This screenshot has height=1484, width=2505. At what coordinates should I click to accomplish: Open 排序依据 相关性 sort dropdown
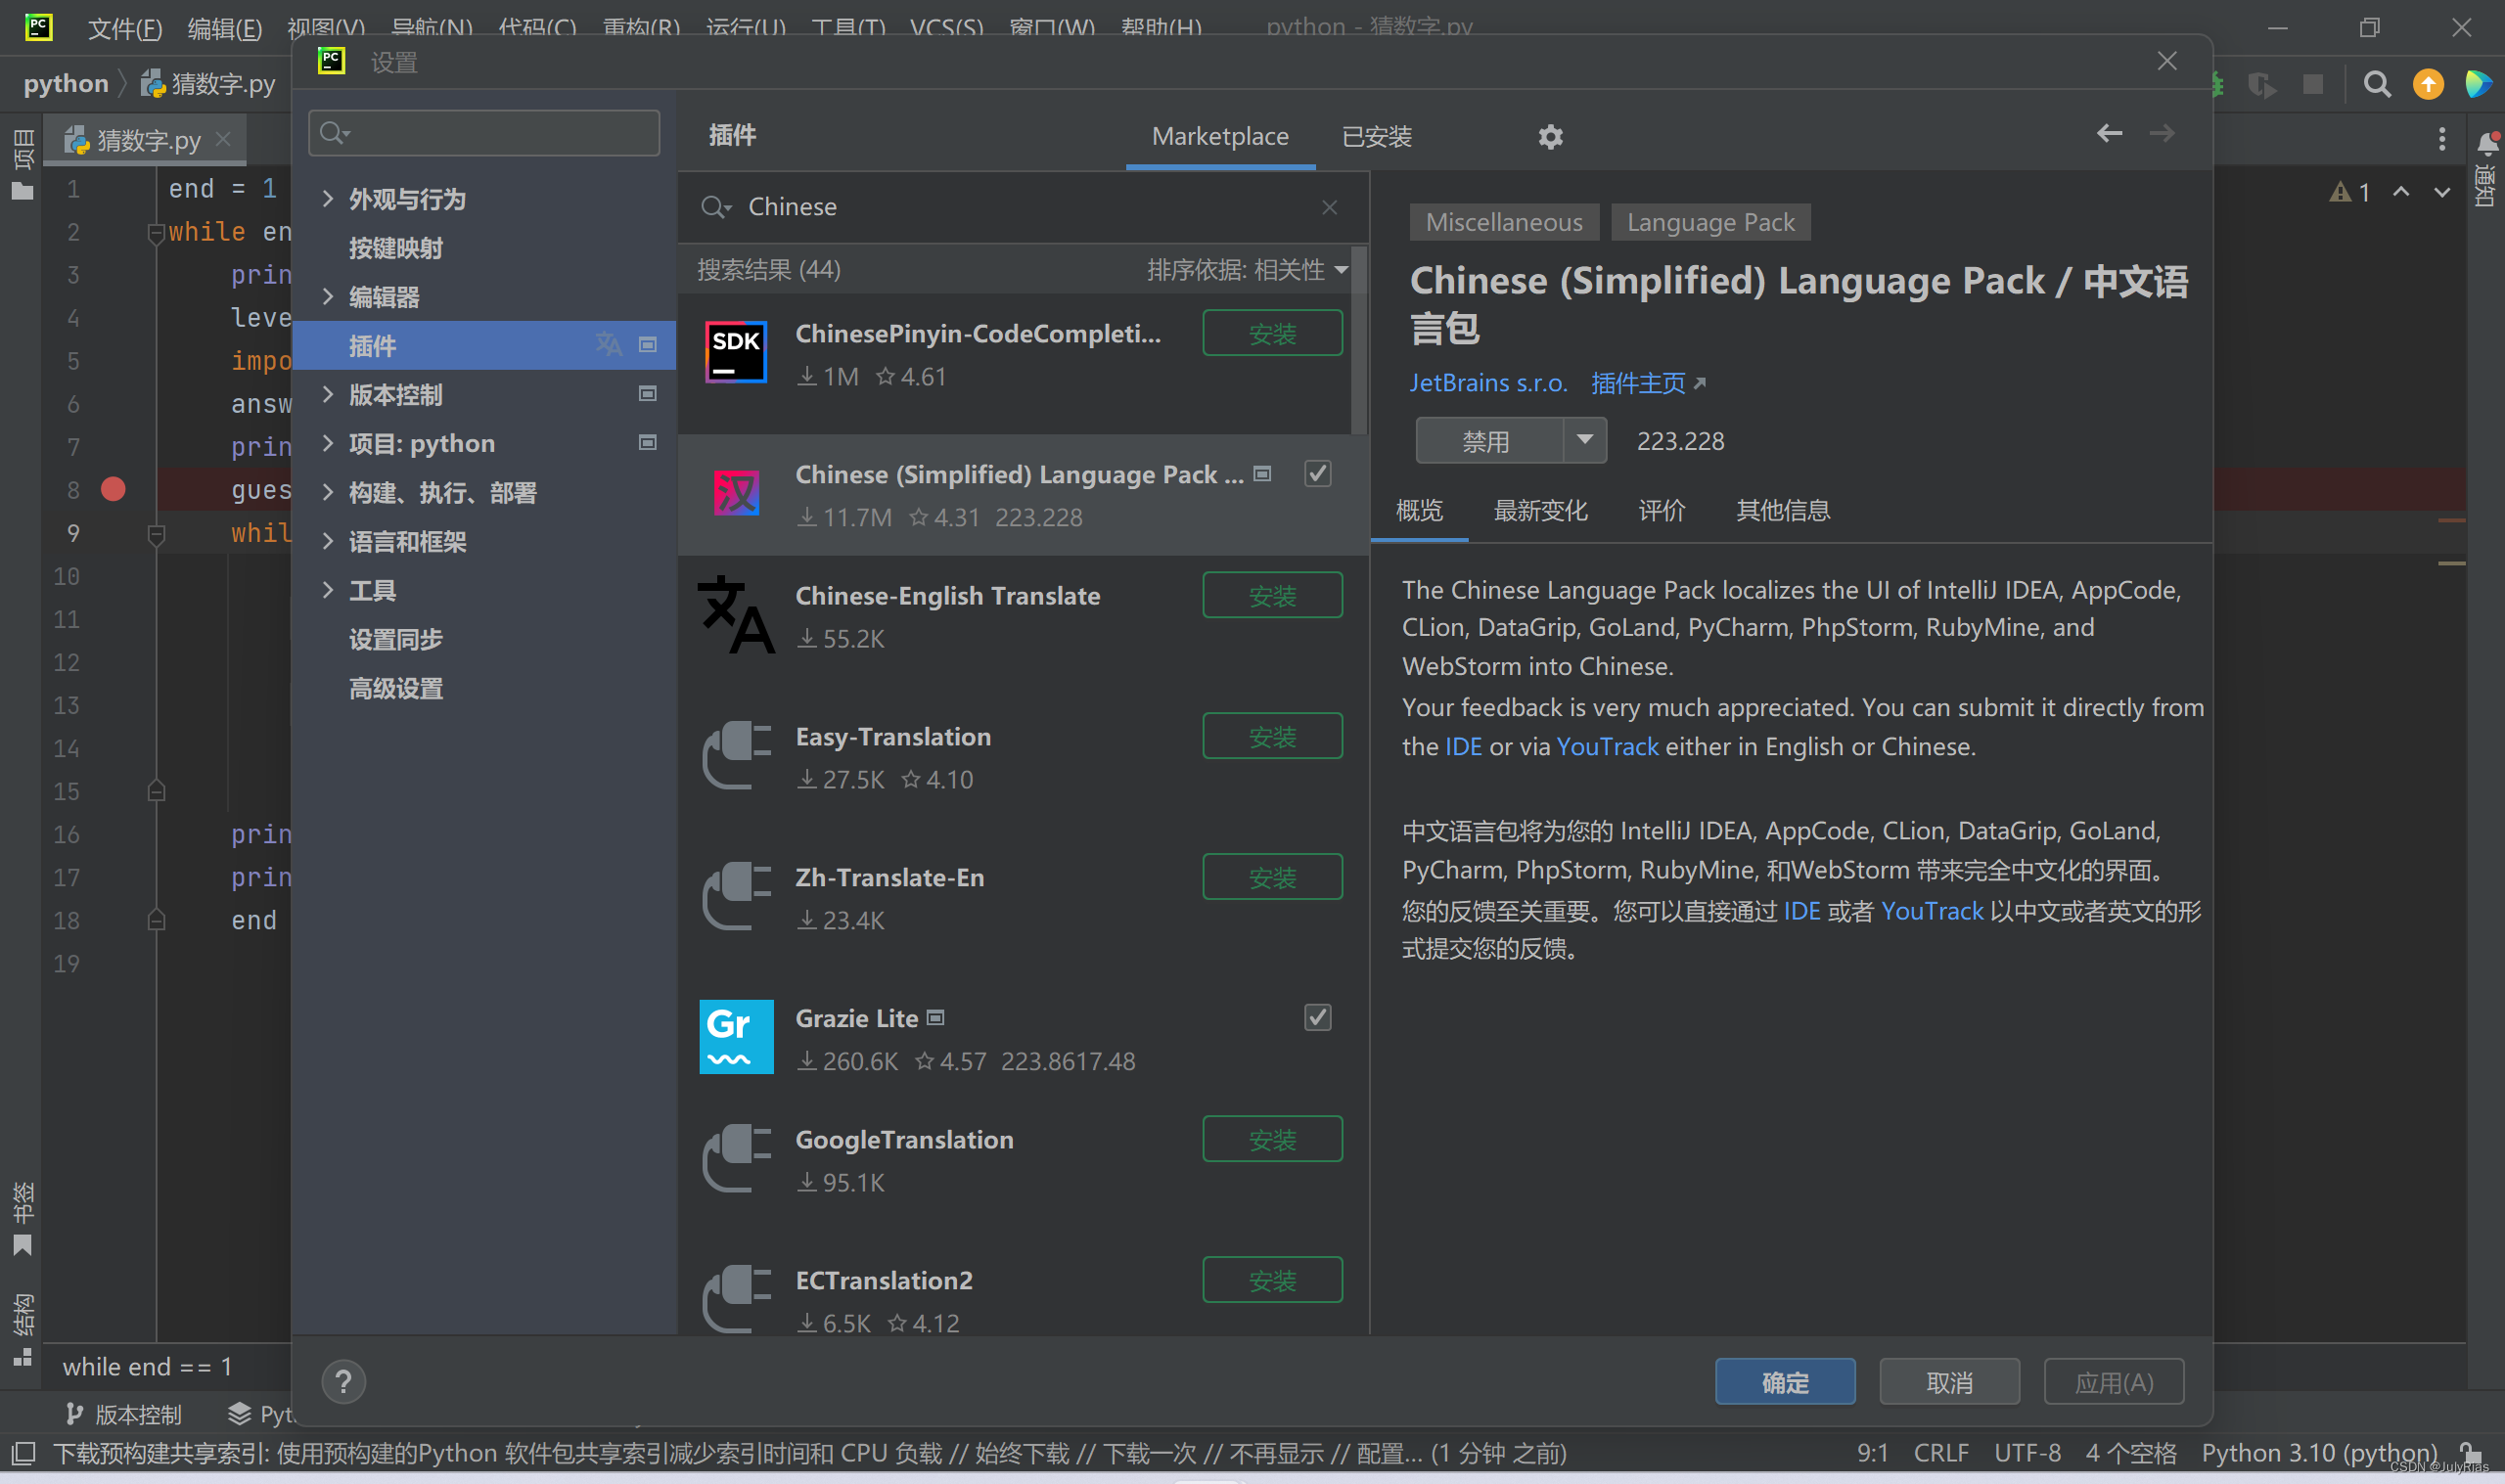1248,269
